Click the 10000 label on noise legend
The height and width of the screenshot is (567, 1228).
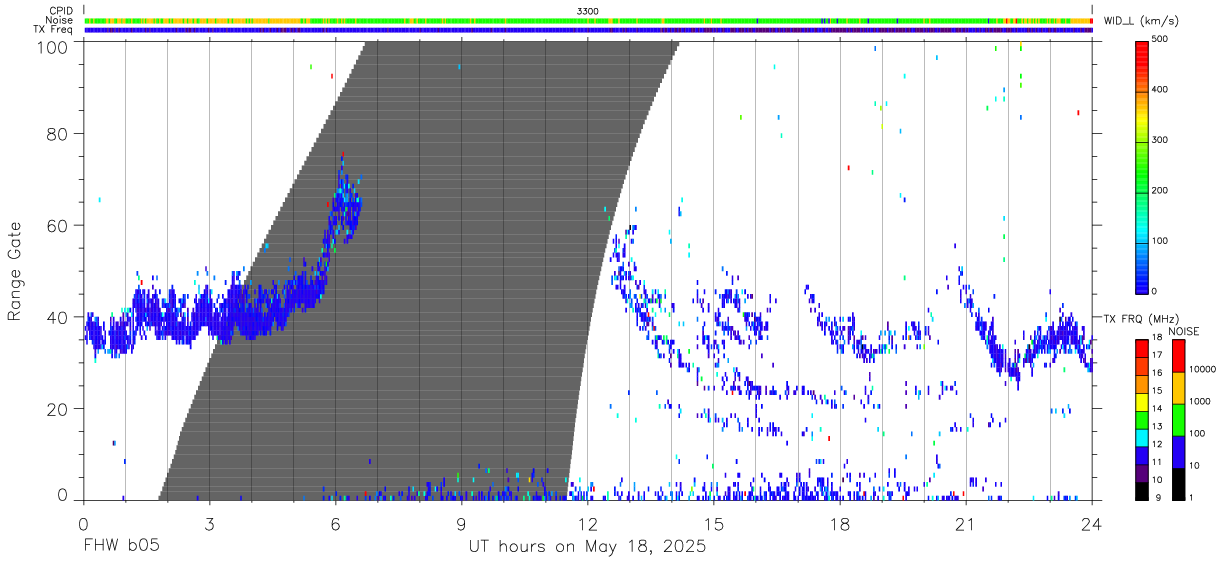(1203, 369)
